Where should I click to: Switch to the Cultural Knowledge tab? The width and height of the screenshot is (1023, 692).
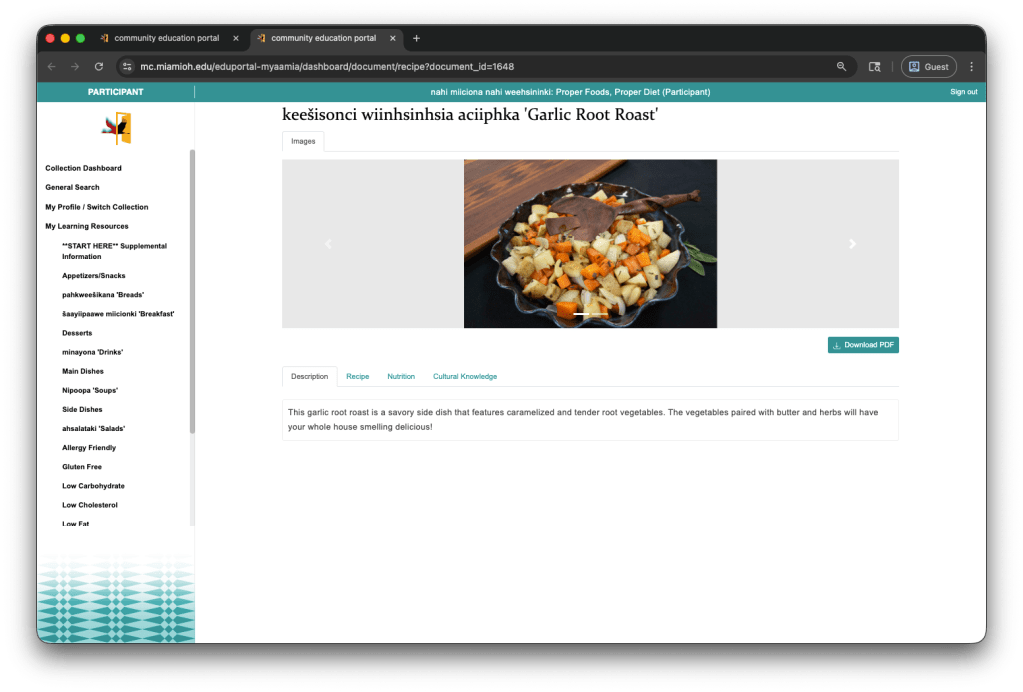click(x=464, y=376)
